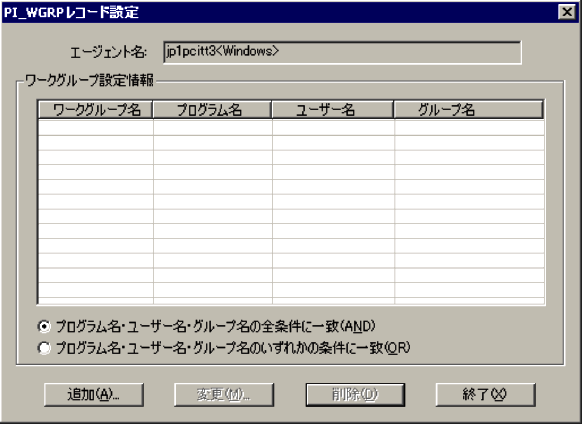Close the PI_WGRP record settings dialog
Screen dimensions: 582x424
[x=567, y=12]
